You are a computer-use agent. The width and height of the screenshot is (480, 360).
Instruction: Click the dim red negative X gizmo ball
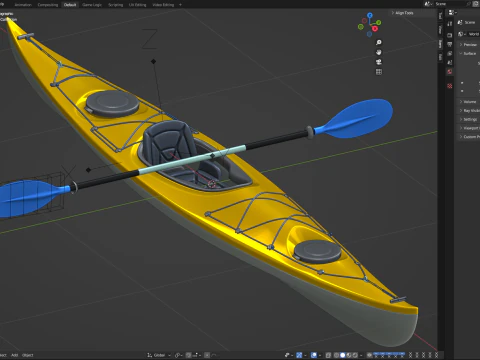click(364, 21)
